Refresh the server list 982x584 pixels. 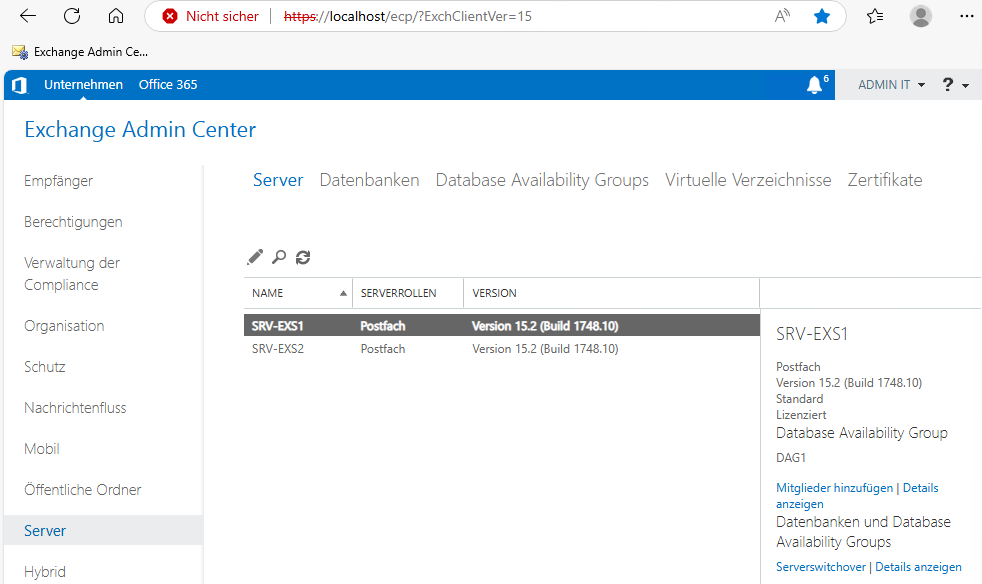pos(303,257)
